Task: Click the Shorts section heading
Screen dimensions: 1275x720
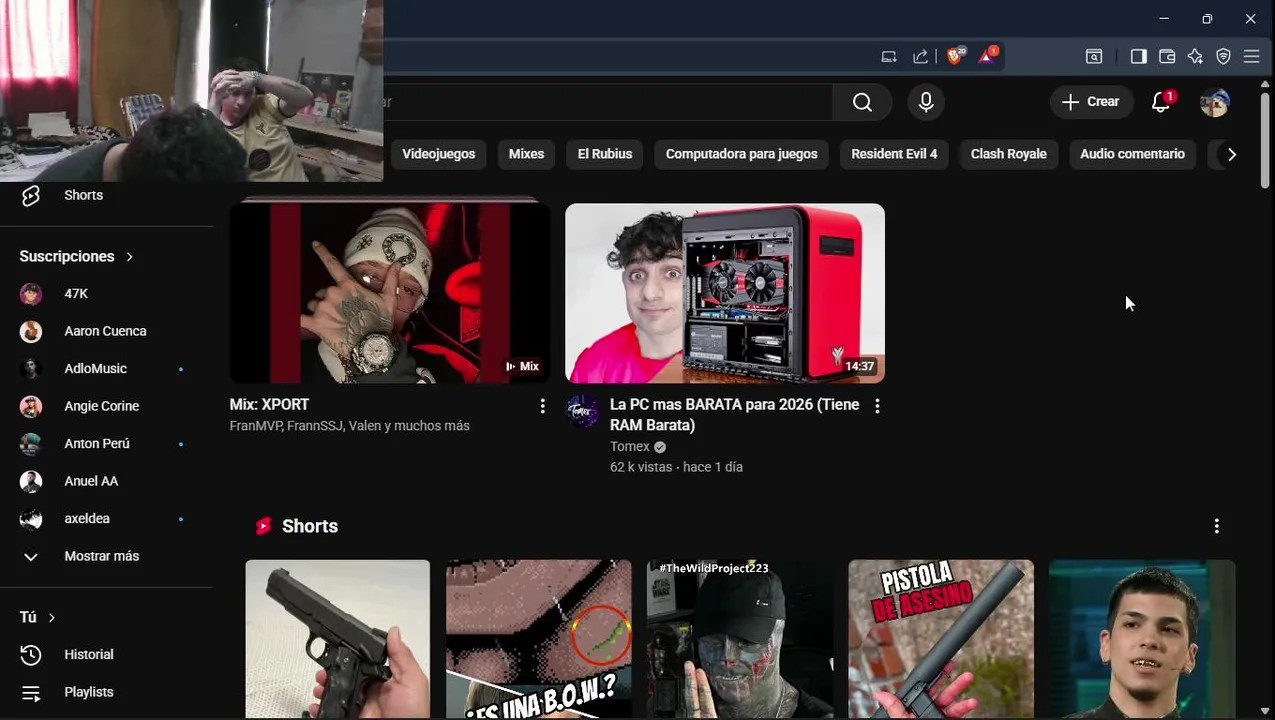Action: tap(310, 526)
